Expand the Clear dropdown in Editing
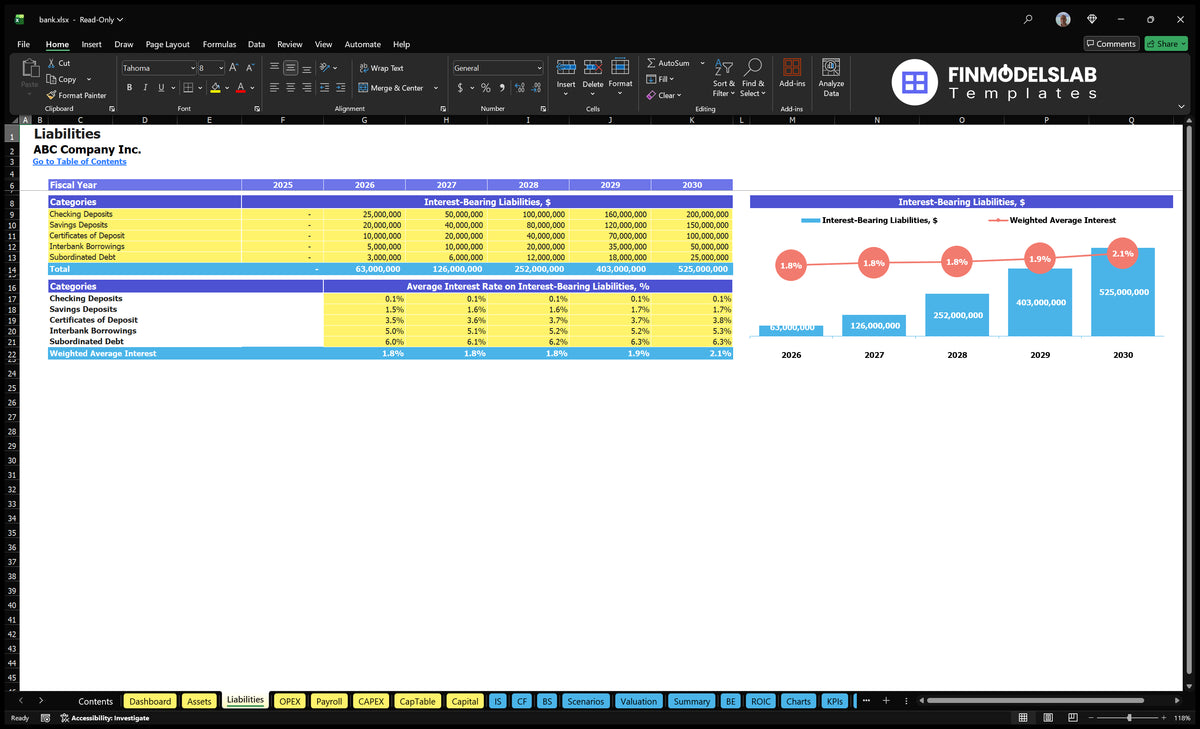 point(679,95)
